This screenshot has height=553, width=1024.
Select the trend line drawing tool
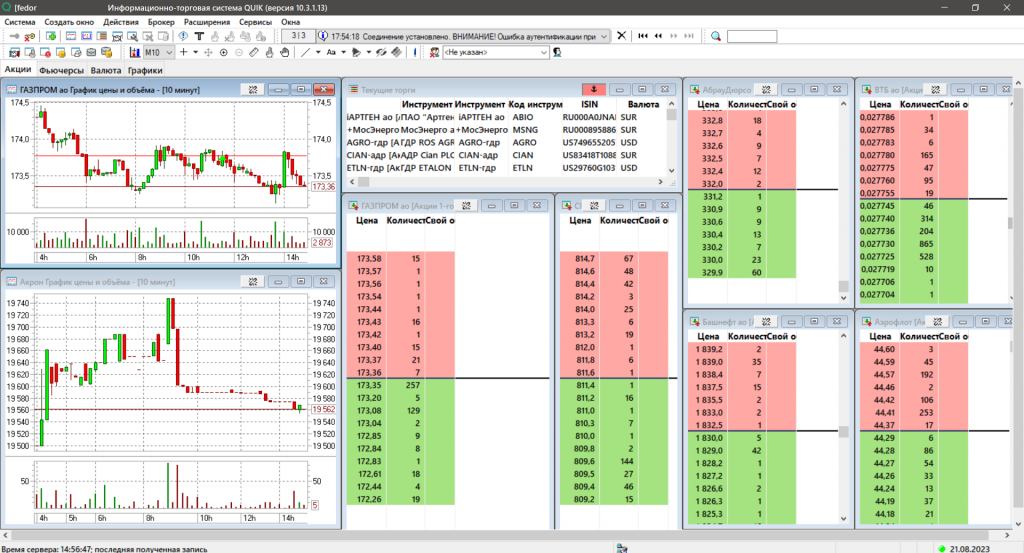click(x=306, y=52)
